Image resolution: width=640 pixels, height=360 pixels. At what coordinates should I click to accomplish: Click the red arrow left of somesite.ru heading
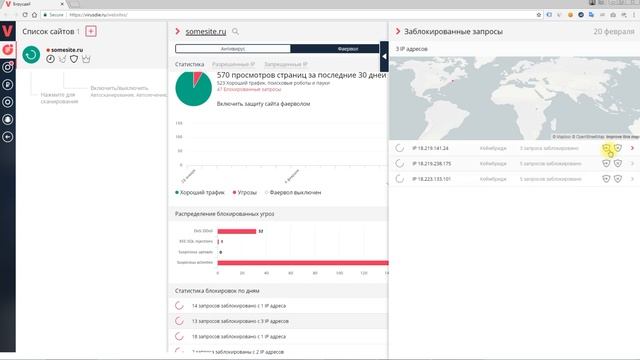[x=178, y=31]
